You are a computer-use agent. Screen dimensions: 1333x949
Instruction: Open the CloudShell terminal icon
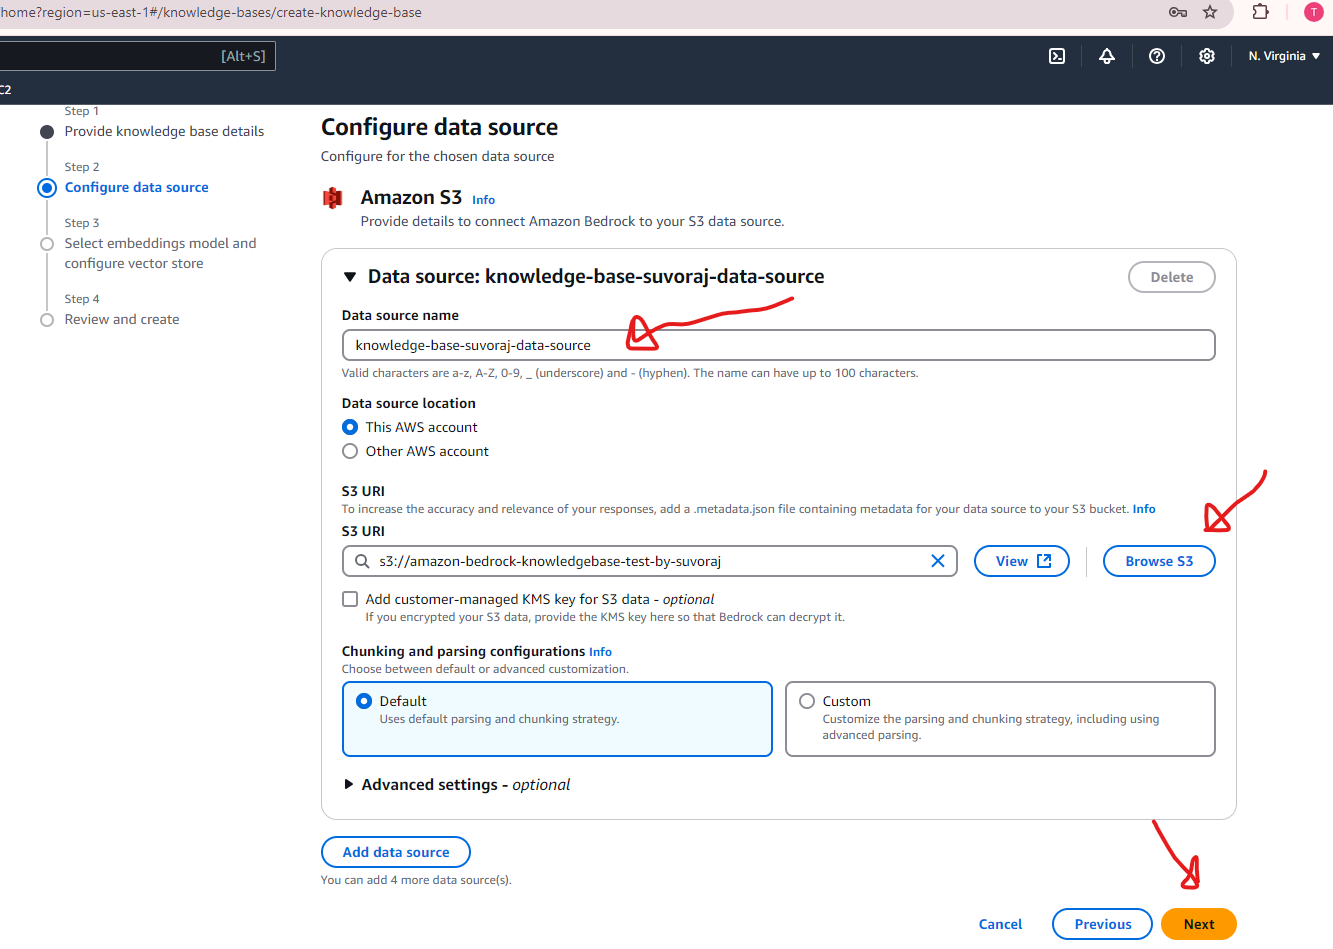(x=1057, y=56)
